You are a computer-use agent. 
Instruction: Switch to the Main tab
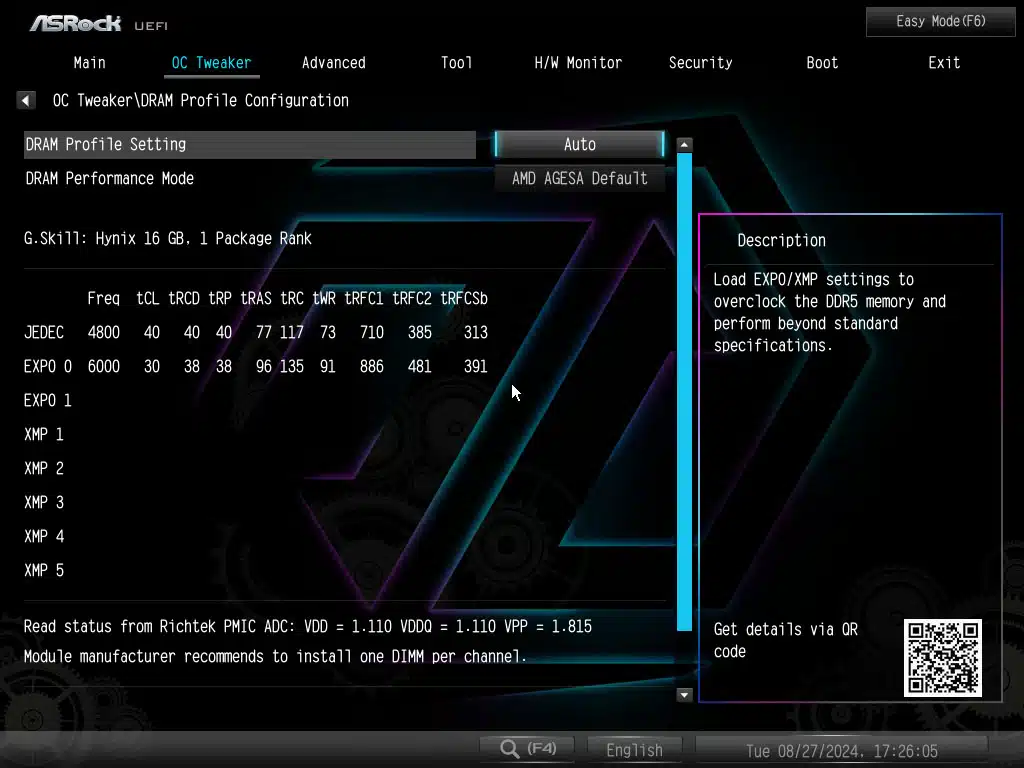click(x=89, y=62)
